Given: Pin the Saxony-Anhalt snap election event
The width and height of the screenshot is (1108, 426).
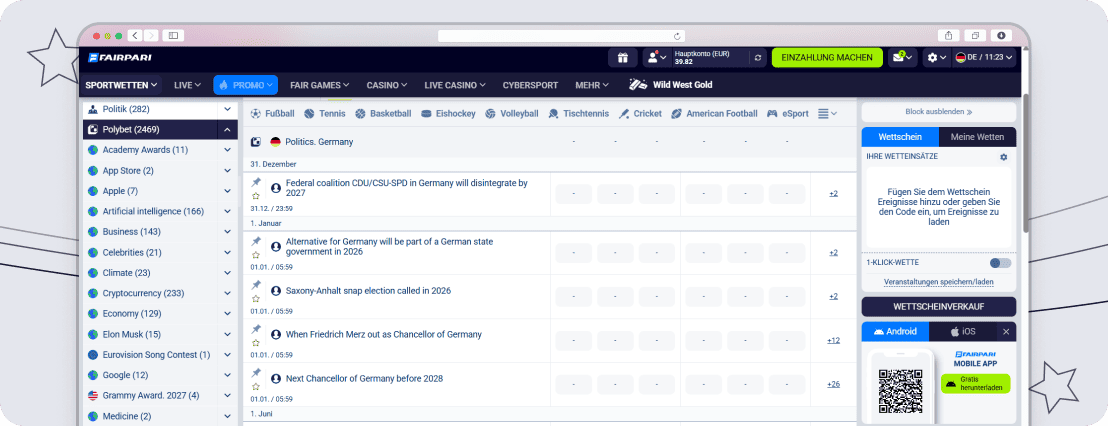Looking at the screenshot, I should pos(256,285).
